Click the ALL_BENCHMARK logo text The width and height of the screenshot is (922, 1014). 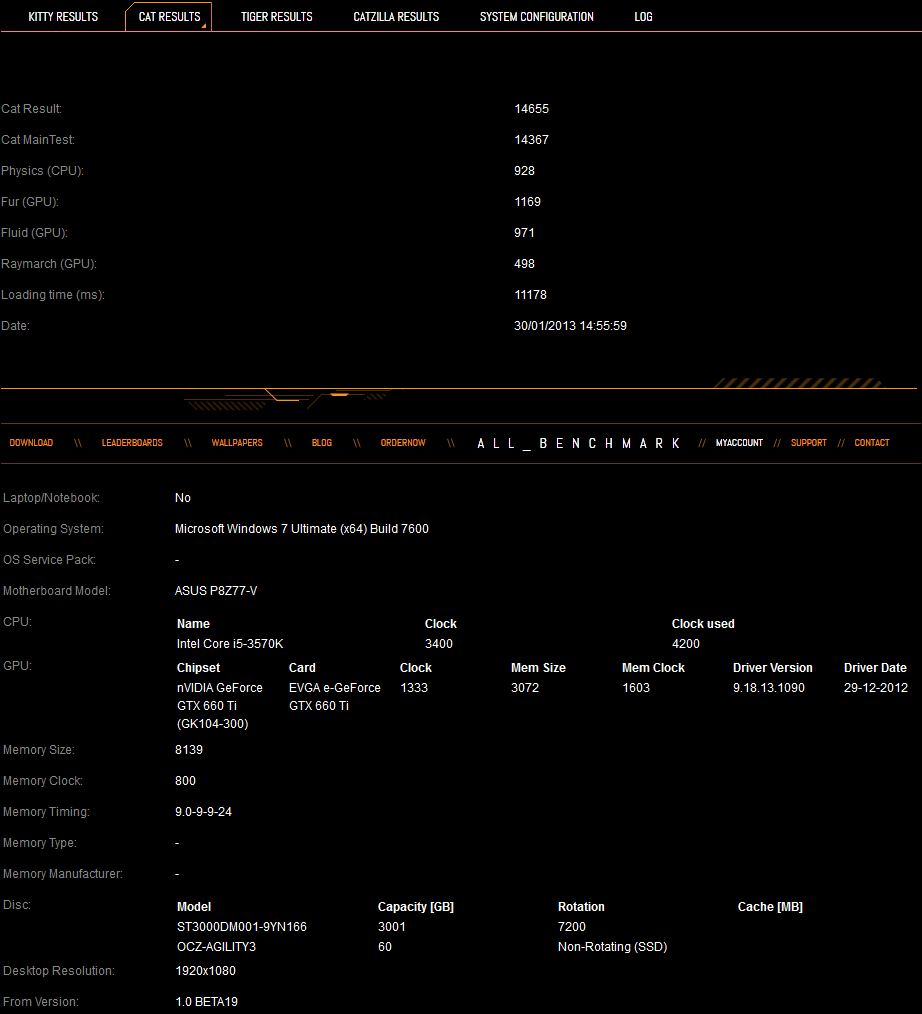pos(578,444)
